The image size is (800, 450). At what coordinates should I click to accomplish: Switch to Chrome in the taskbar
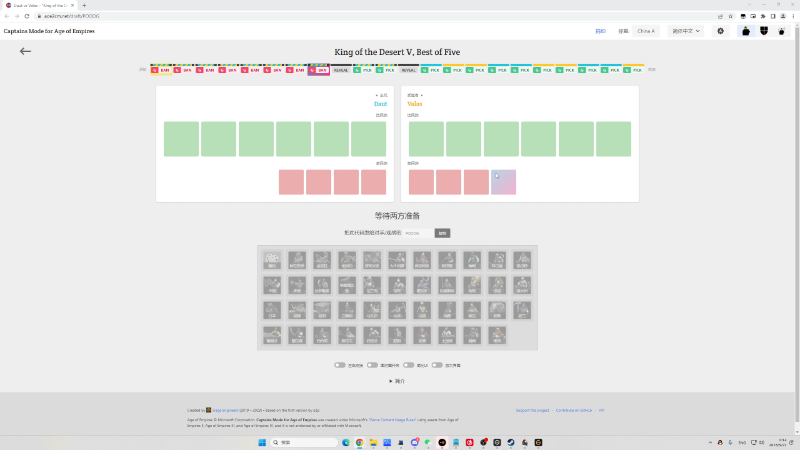click(x=360, y=442)
